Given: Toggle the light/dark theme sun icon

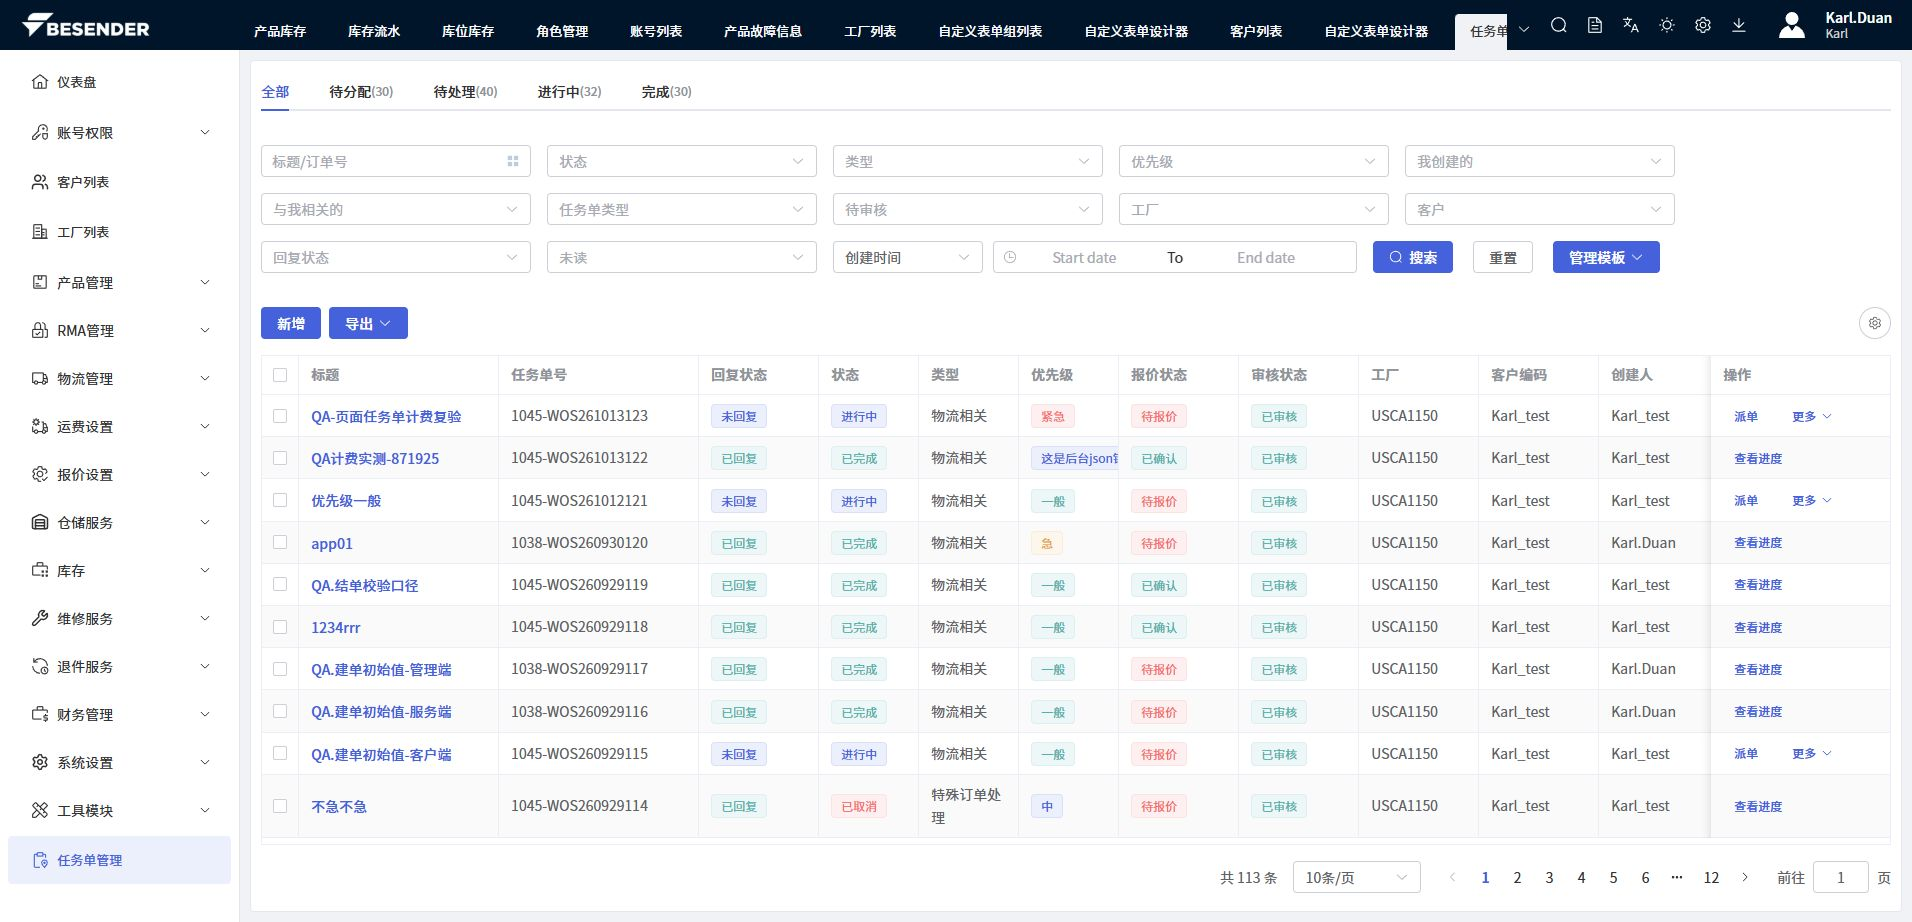Looking at the screenshot, I should [1667, 26].
